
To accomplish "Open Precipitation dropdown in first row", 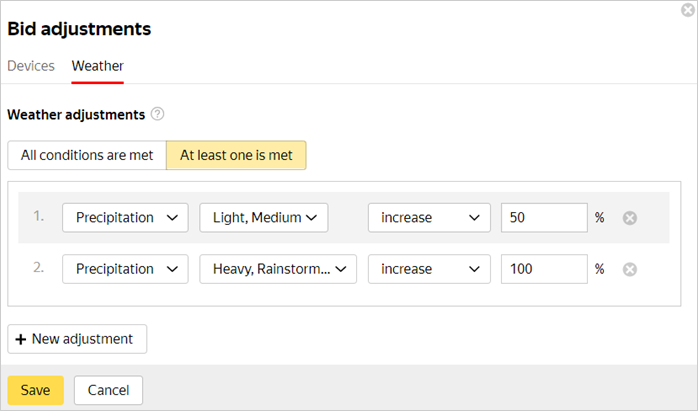I will click(x=125, y=217).
